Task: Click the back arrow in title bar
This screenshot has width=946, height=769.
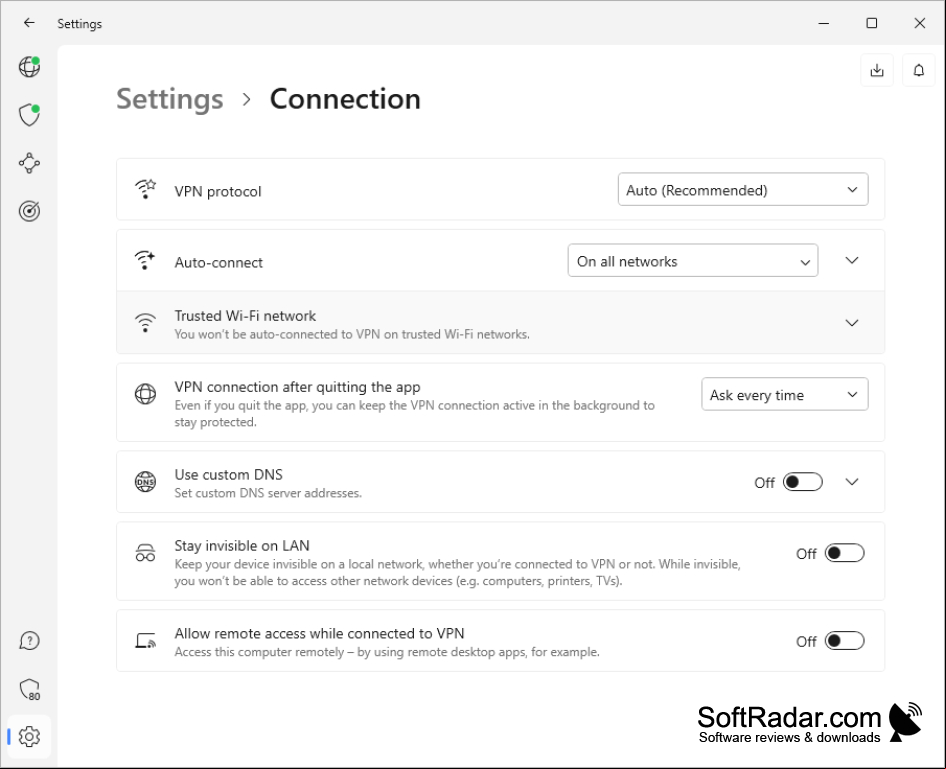Action: coord(29,23)
